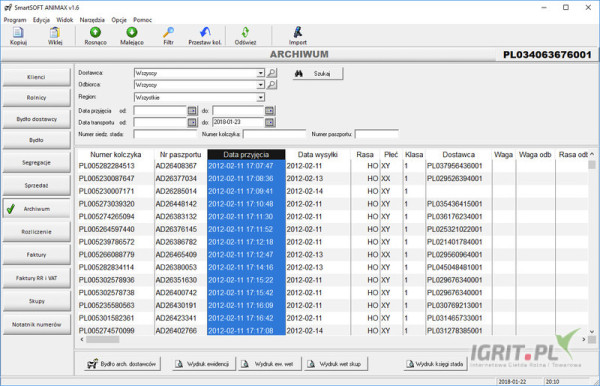Viewport: 600px width, 386px height.
Task: Select the Archiwum sidebar button
Action: click(36, 209)
